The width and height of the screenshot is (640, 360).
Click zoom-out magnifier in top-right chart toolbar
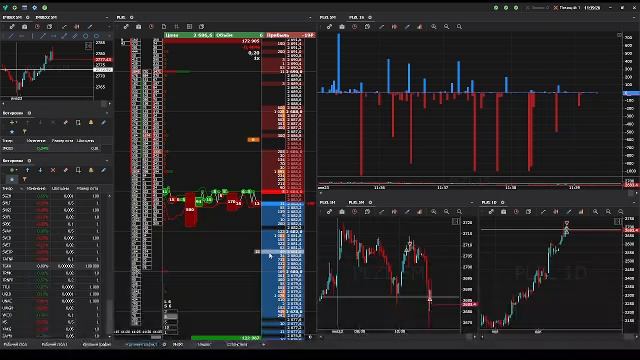click(x=447, y=27)
